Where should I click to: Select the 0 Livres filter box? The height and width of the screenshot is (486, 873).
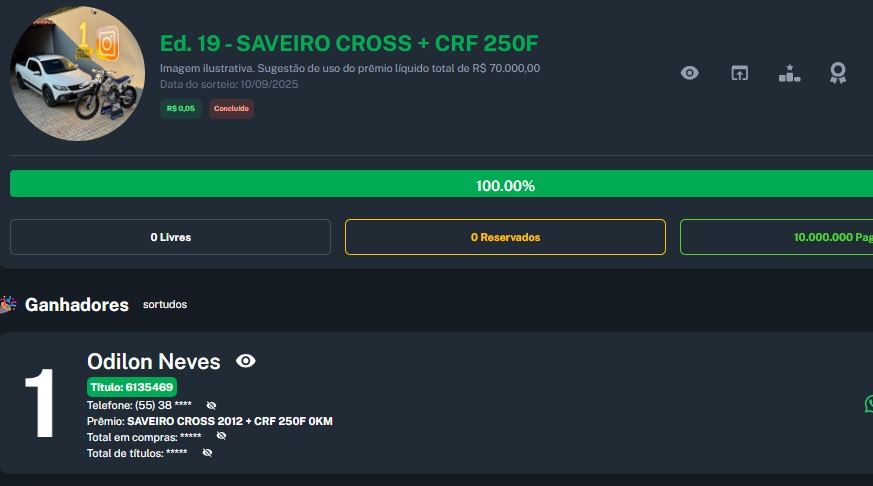[170, 237]
